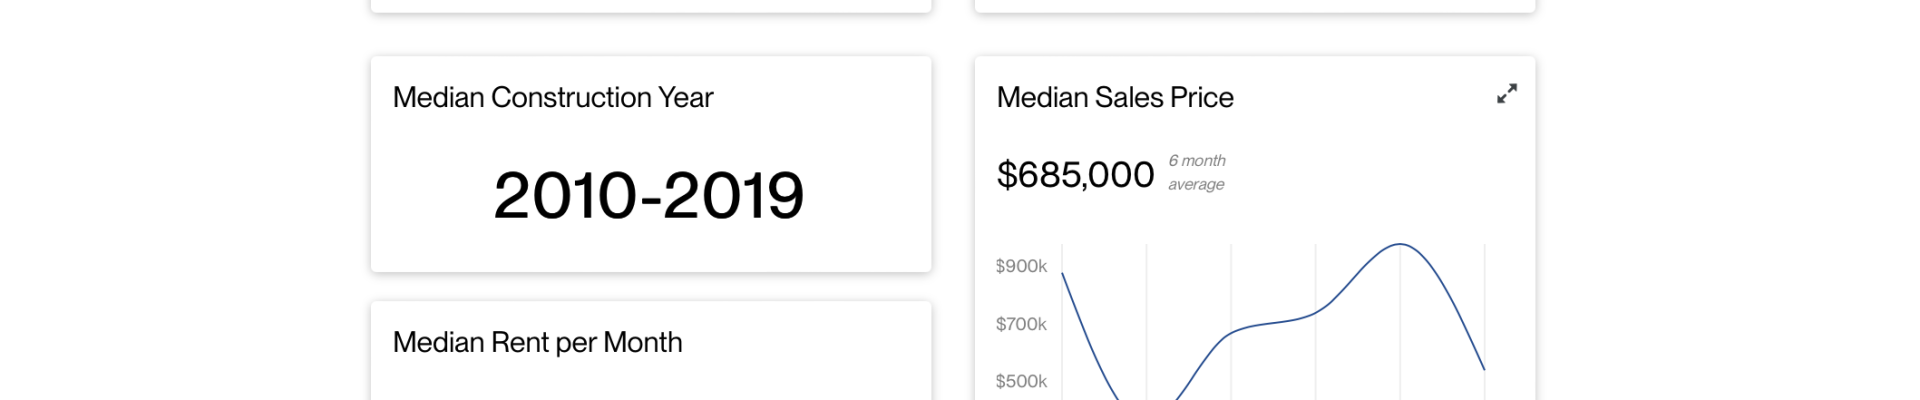Click the $700k axis label
1920x400 pixels.
(1021, 324)
